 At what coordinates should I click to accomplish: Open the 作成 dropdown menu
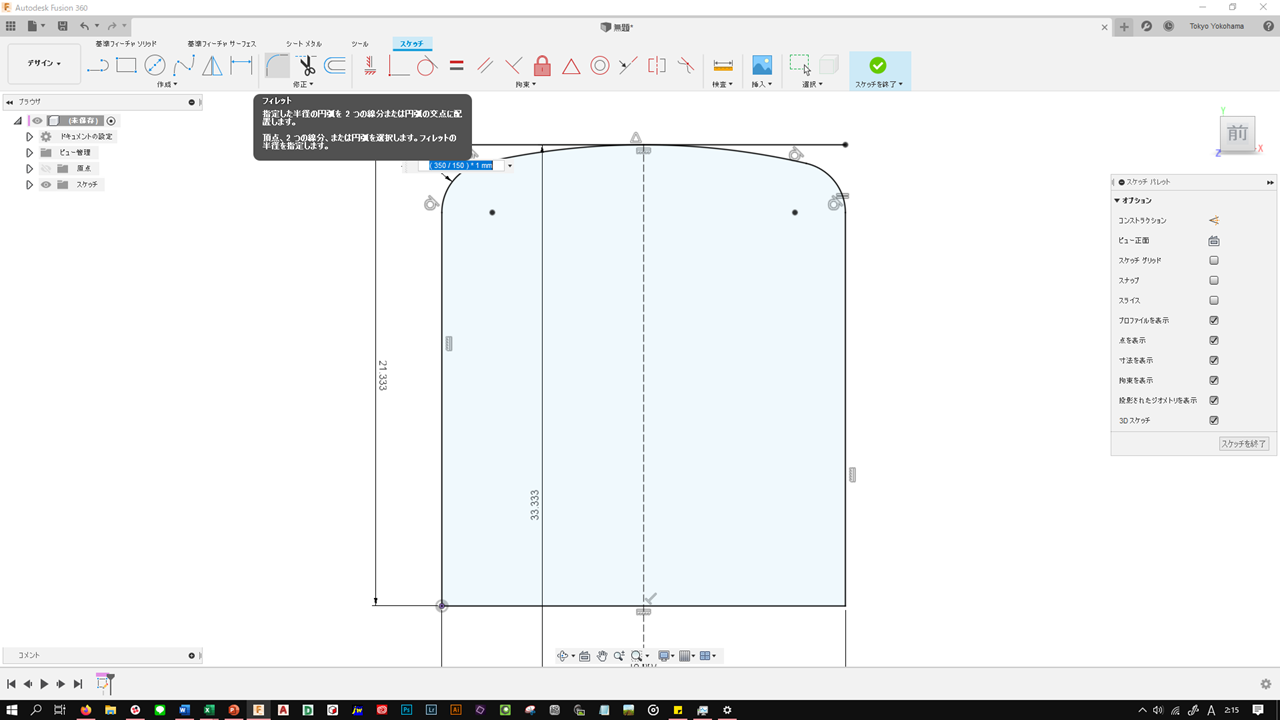click(x=167, y=85)
